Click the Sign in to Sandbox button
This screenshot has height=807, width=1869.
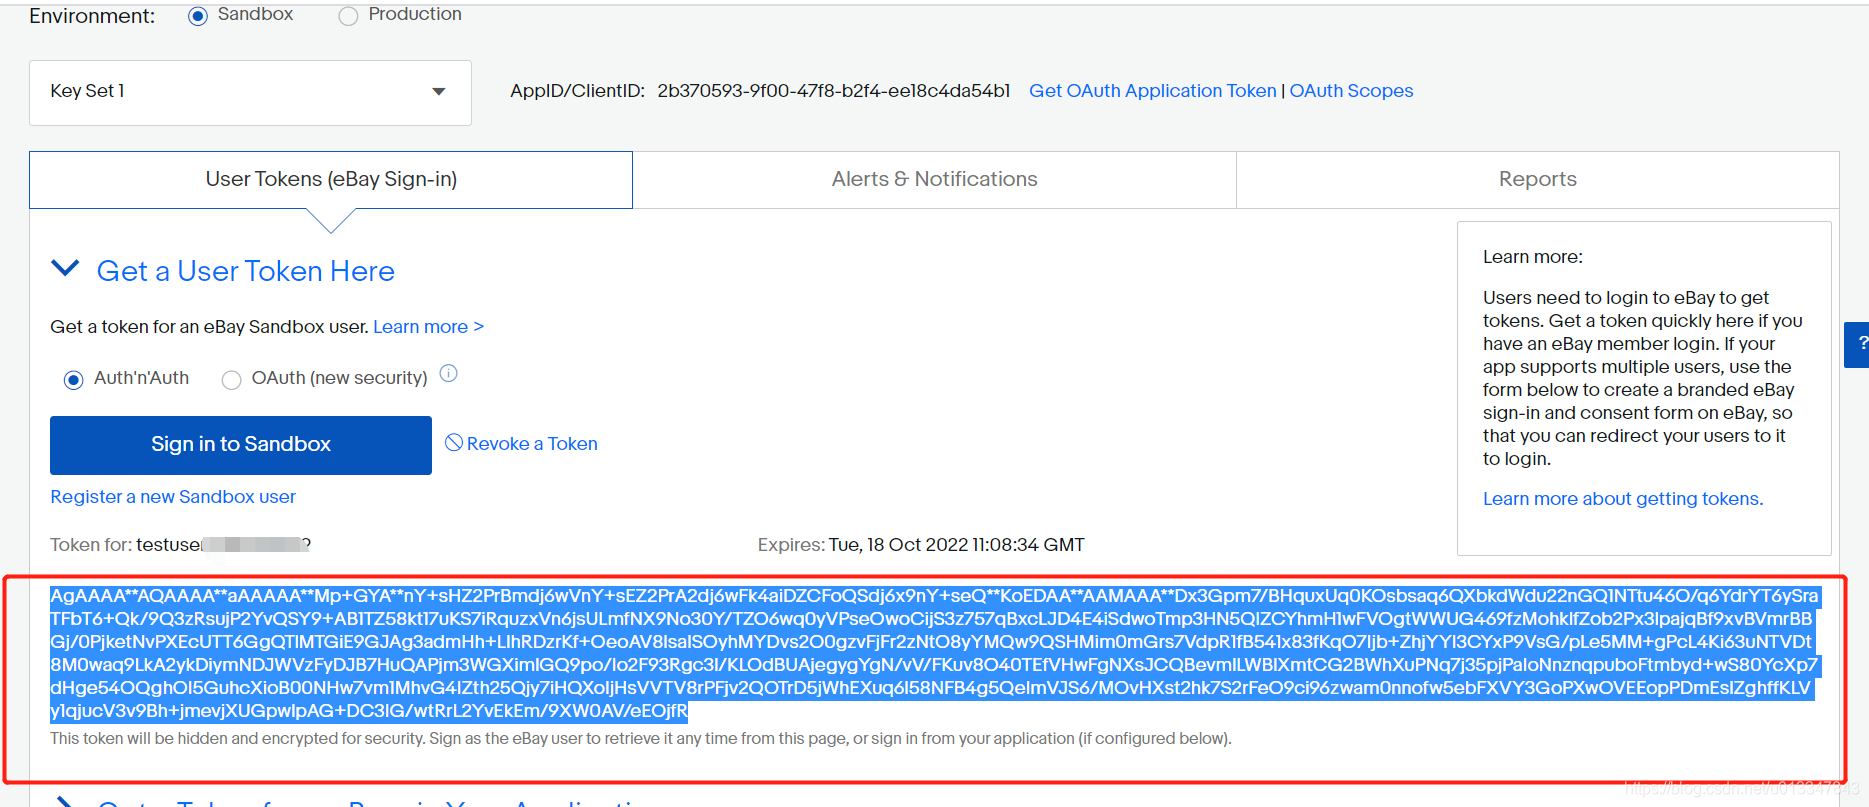241,445
